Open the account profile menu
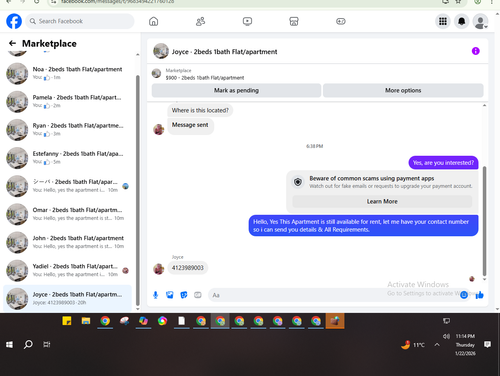Viewport: 500px width, 376px height. [x=480, y=21]
